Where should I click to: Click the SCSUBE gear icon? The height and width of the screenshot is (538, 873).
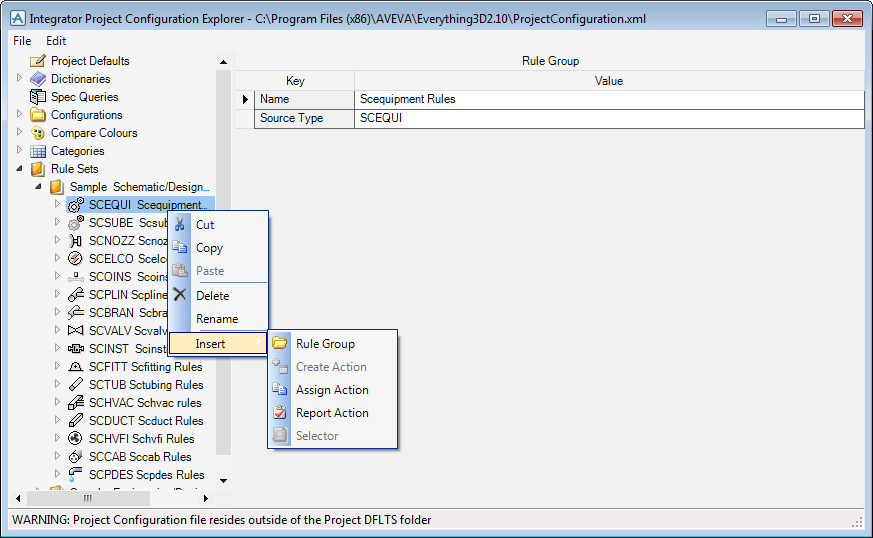click(76, 223)
